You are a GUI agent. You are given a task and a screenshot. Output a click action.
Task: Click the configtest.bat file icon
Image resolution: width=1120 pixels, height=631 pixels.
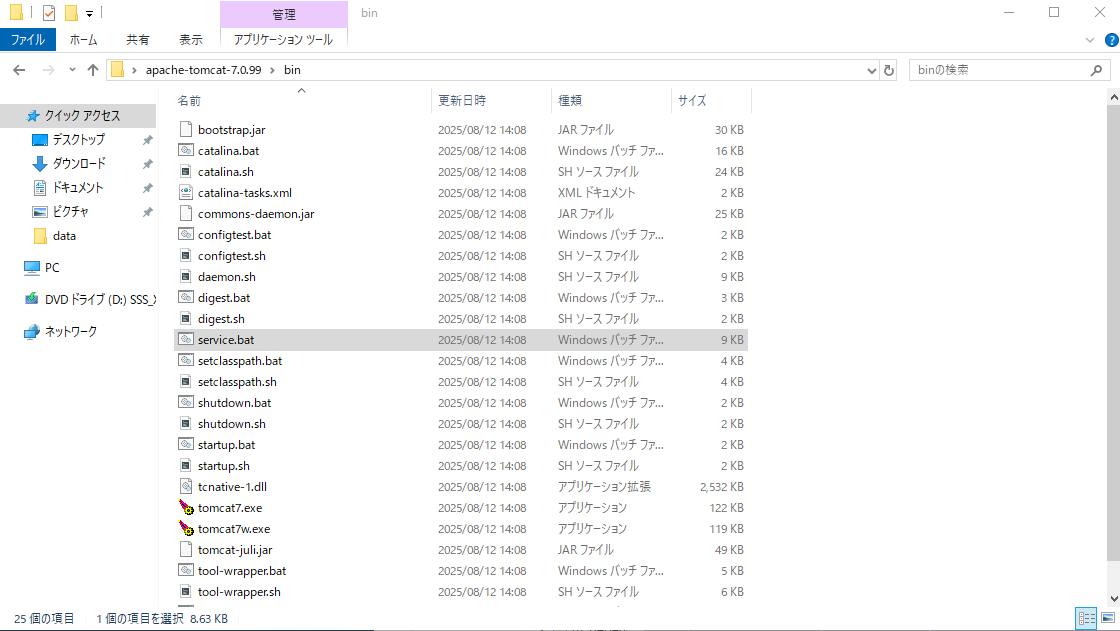[x=186, y=234]
